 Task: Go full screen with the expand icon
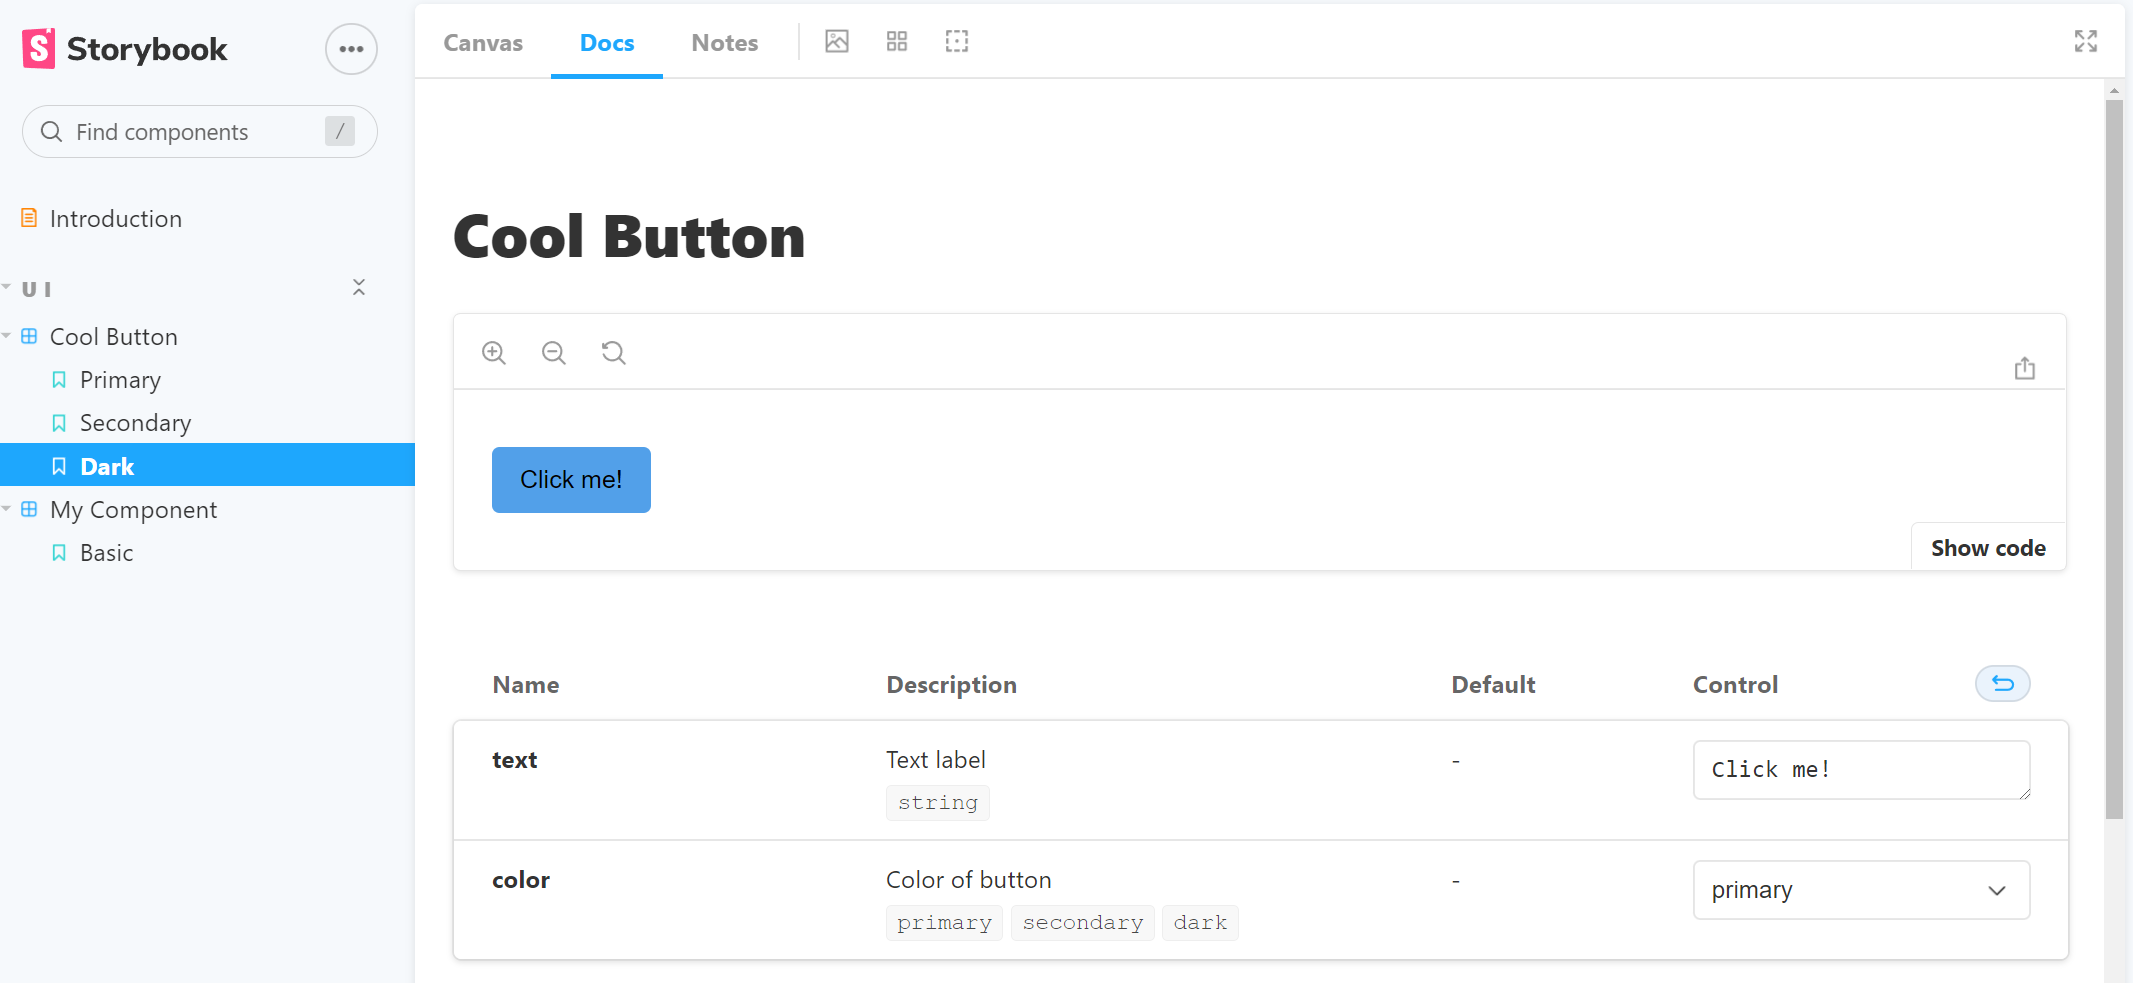tap(2085, 41)
